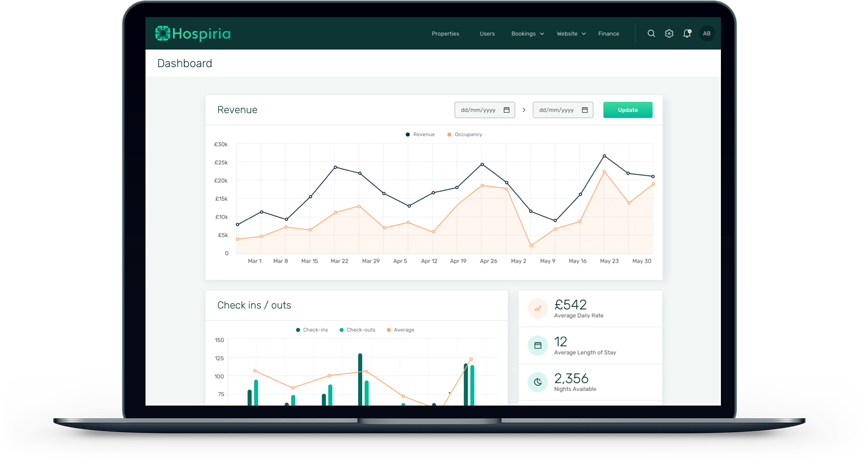Expand the Website dropdown menu
The width and height of the screenshot is (866, 460).
point(571,34)
